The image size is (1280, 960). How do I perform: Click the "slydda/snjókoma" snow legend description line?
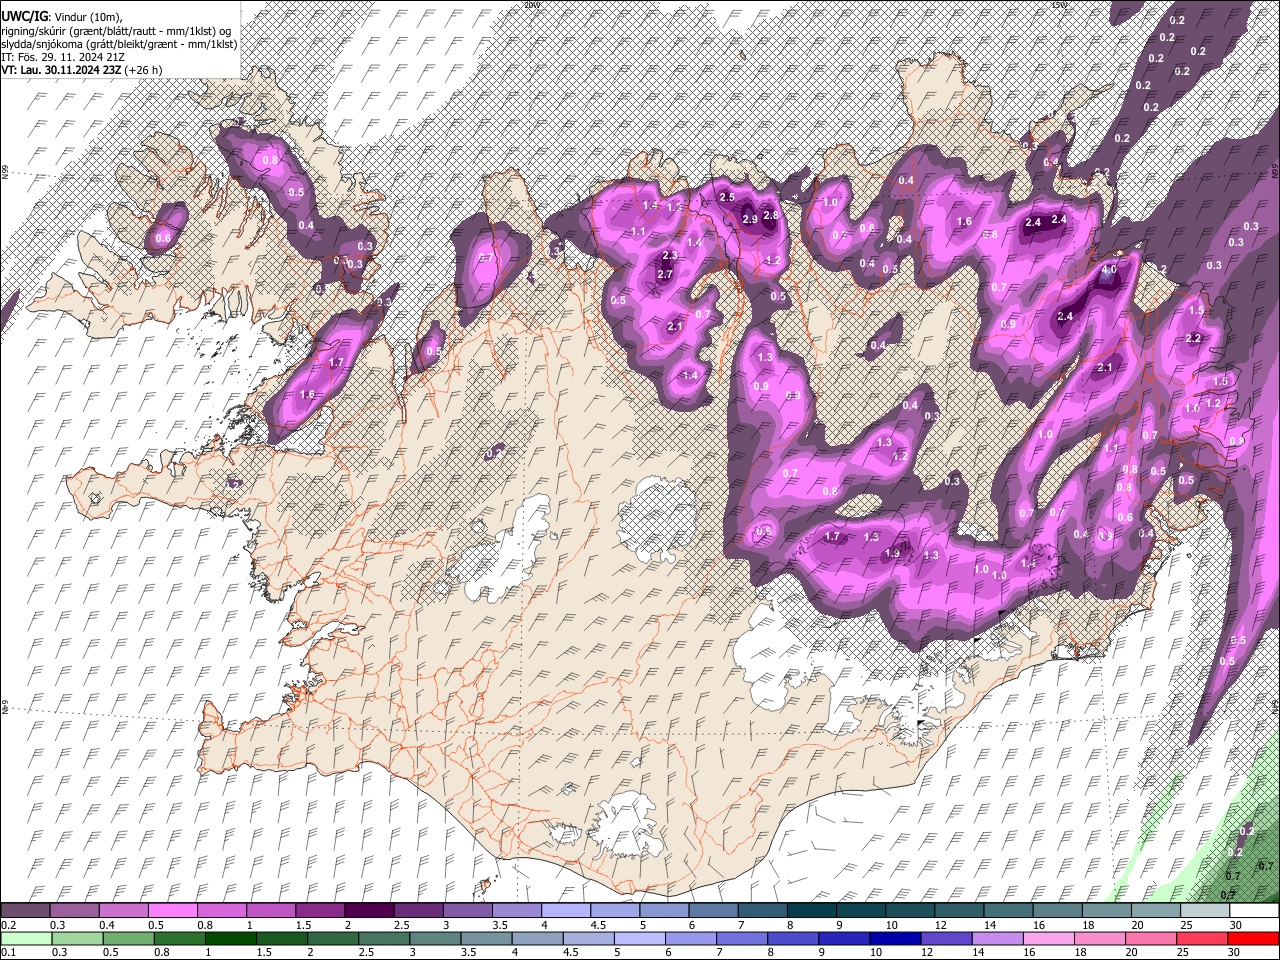[x=119, y=44]
